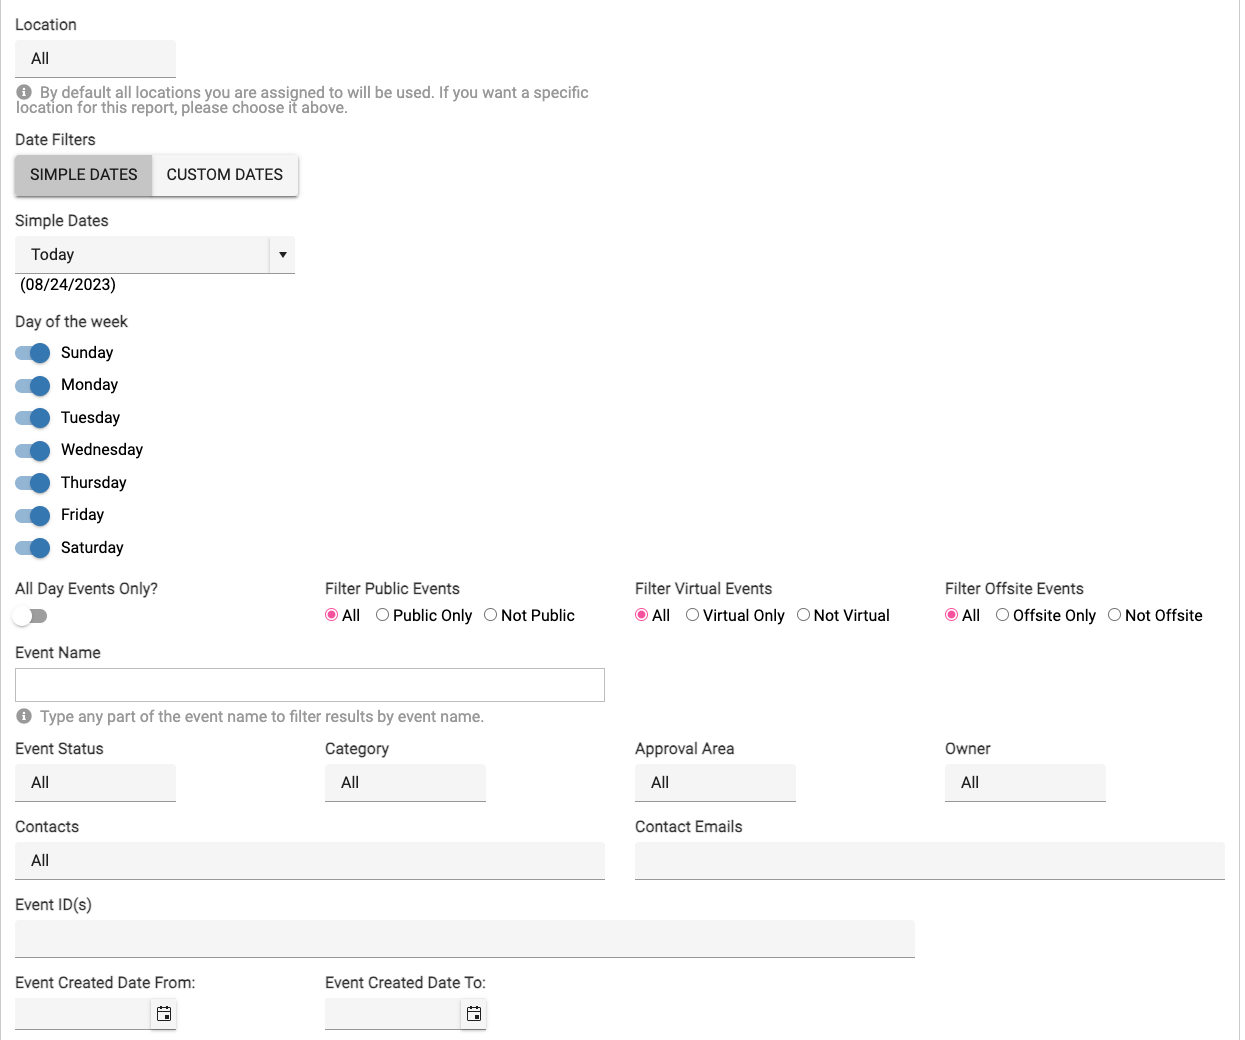Click the Day of the week heading
The height and width of the screenshot is (1040, 1245).
pyautogui.click(x=71, y=322)
